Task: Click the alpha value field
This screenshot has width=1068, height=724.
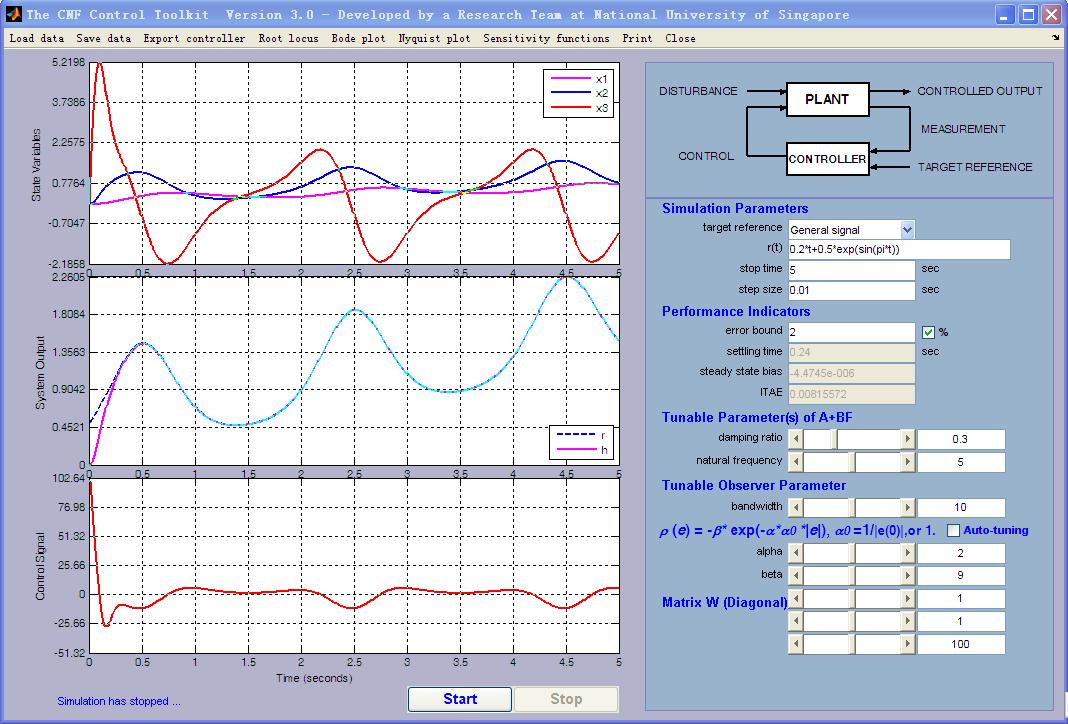Action: tap(960, 553)
